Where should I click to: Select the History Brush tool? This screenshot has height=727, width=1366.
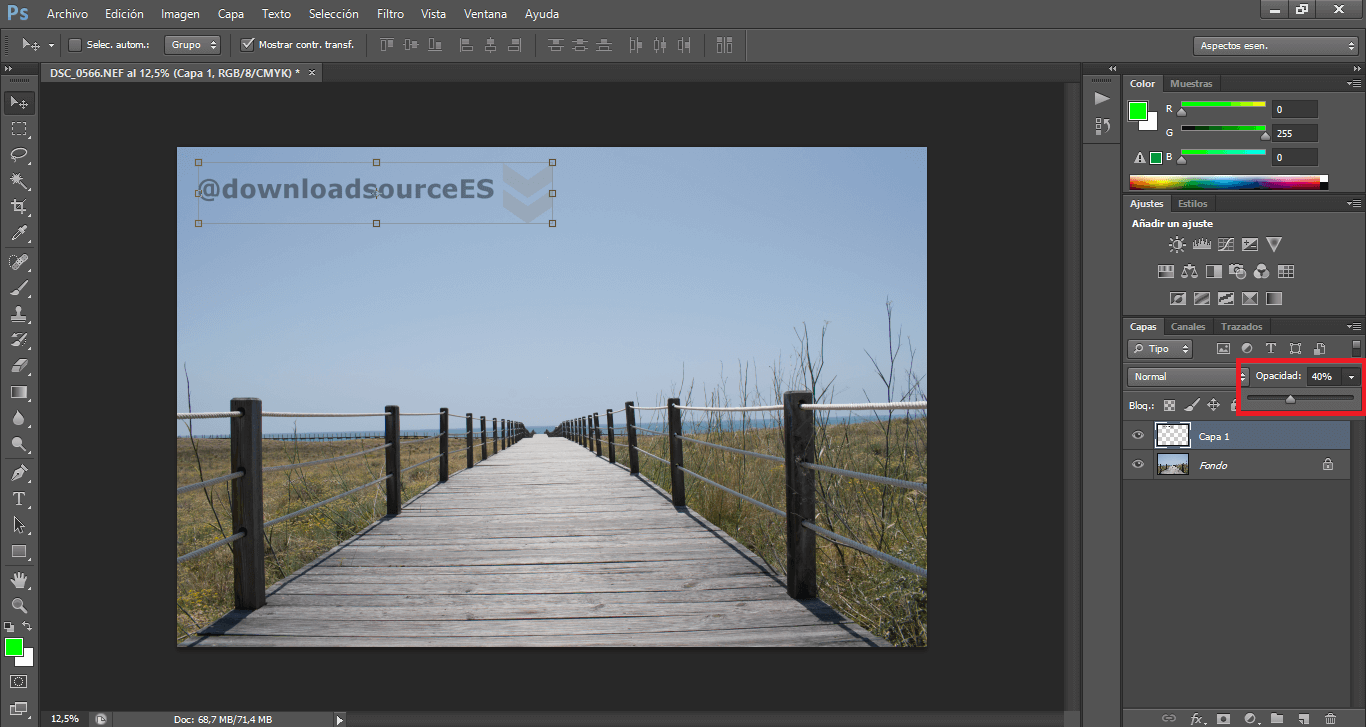point(19,340)
